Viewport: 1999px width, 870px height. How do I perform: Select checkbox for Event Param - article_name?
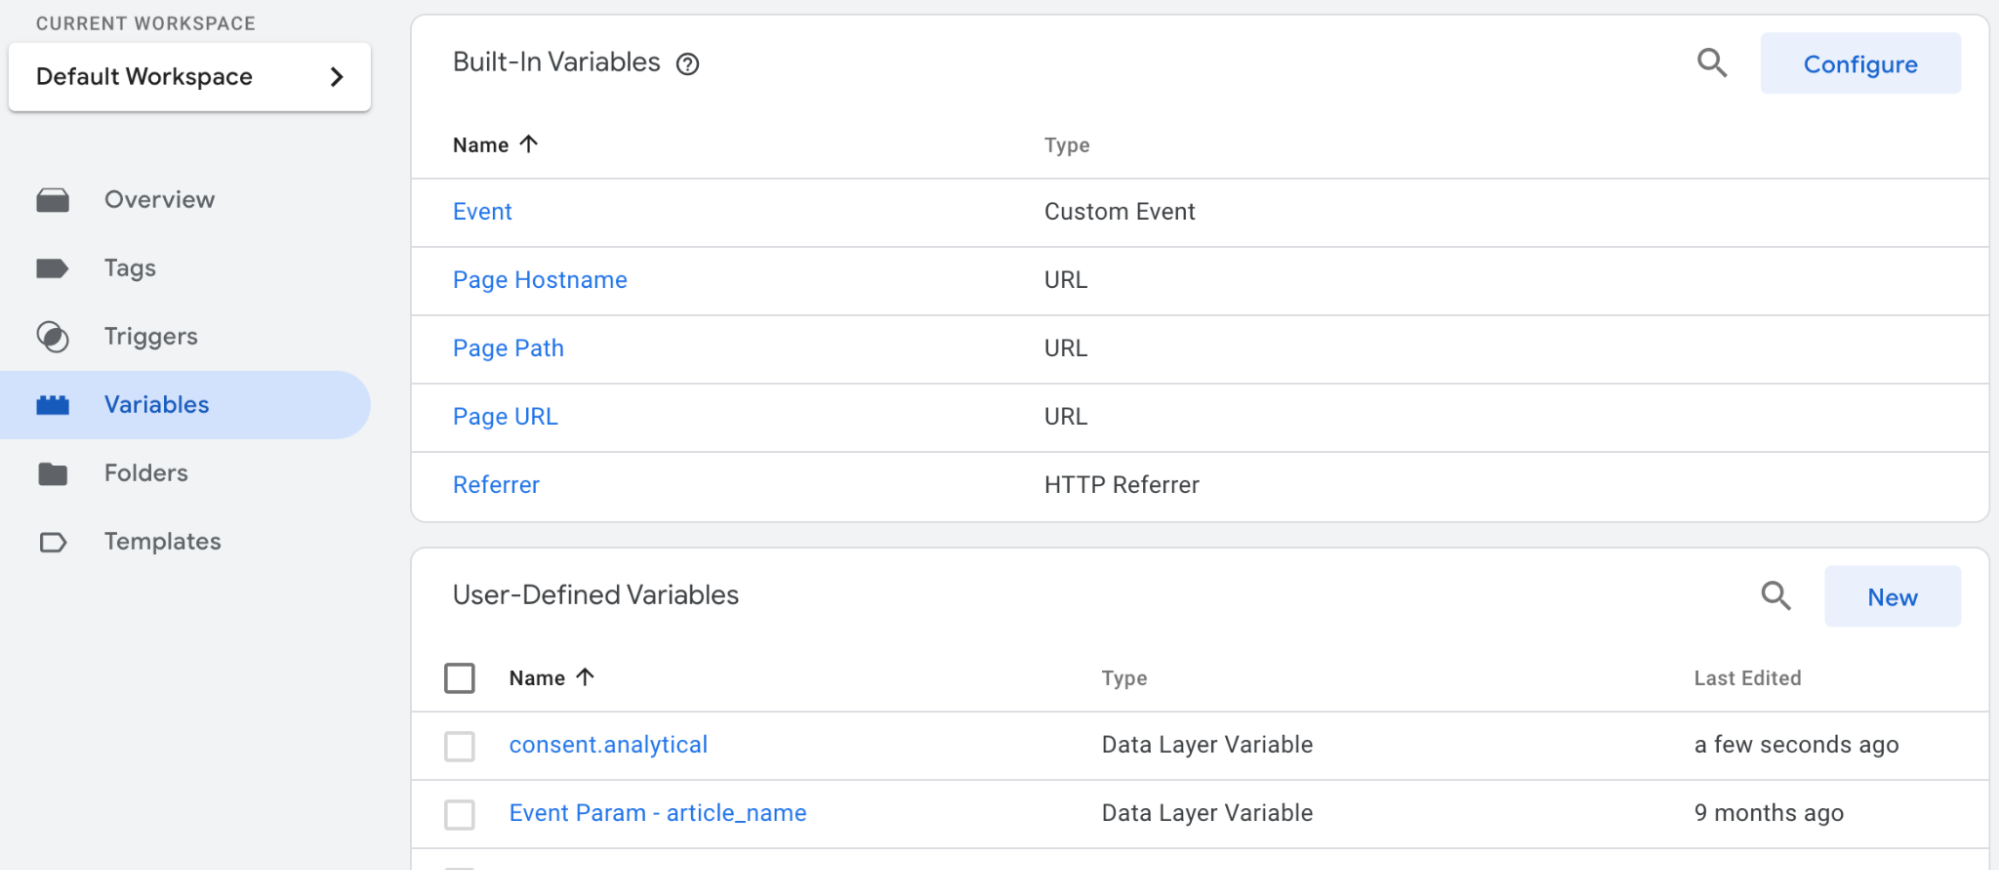coord(460,814)
